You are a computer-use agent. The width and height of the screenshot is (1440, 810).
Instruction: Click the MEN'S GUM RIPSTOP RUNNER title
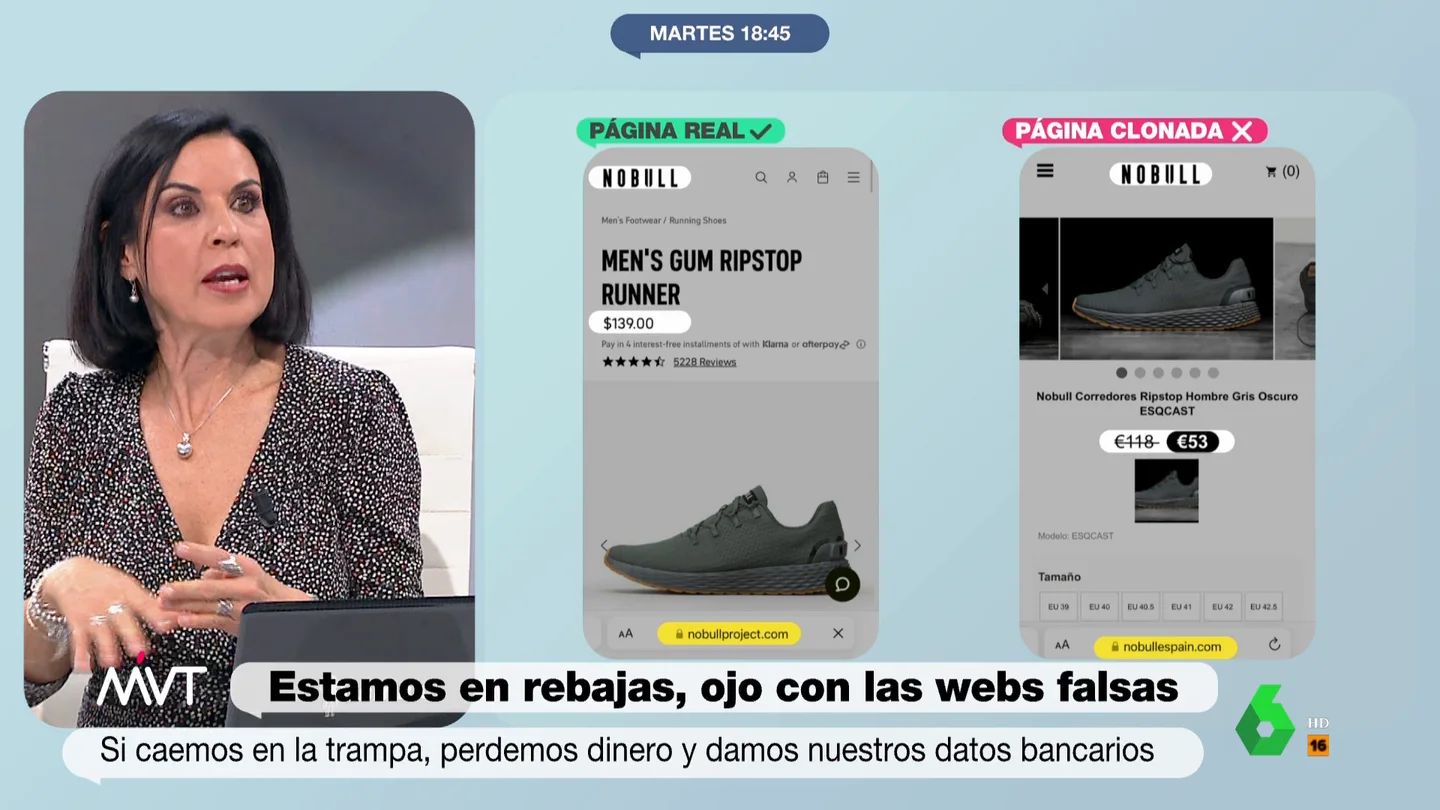pos(701,277)
